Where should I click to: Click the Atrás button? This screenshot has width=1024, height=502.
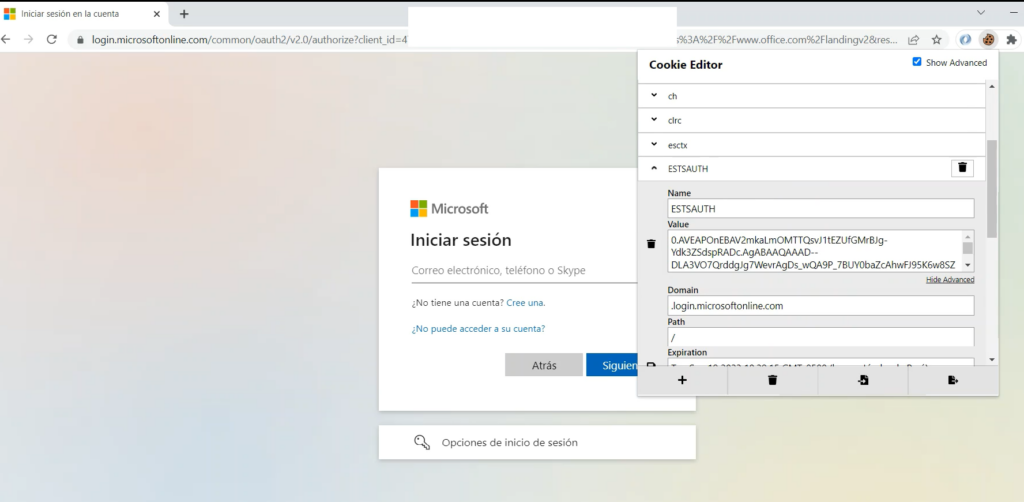tap(543, 365)
